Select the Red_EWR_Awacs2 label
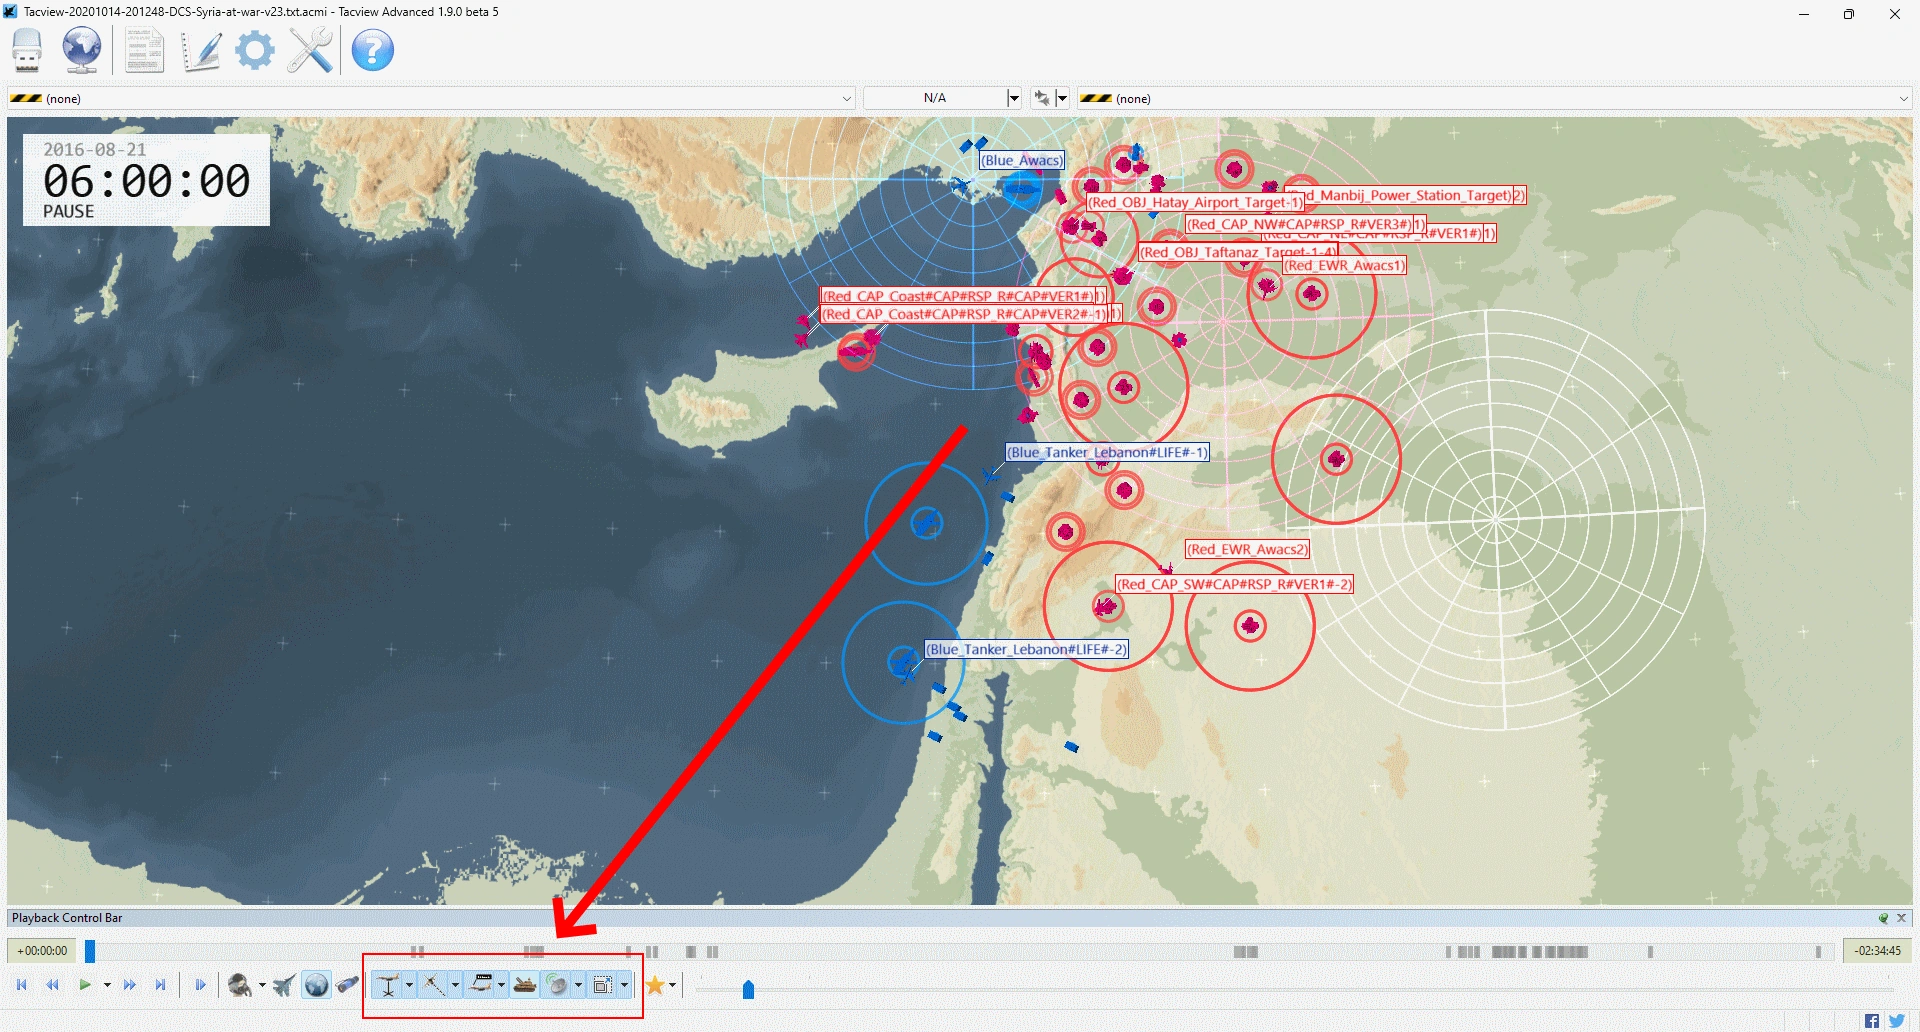The width and height of the screenshot is (1920, 1032). (1247, 549)
